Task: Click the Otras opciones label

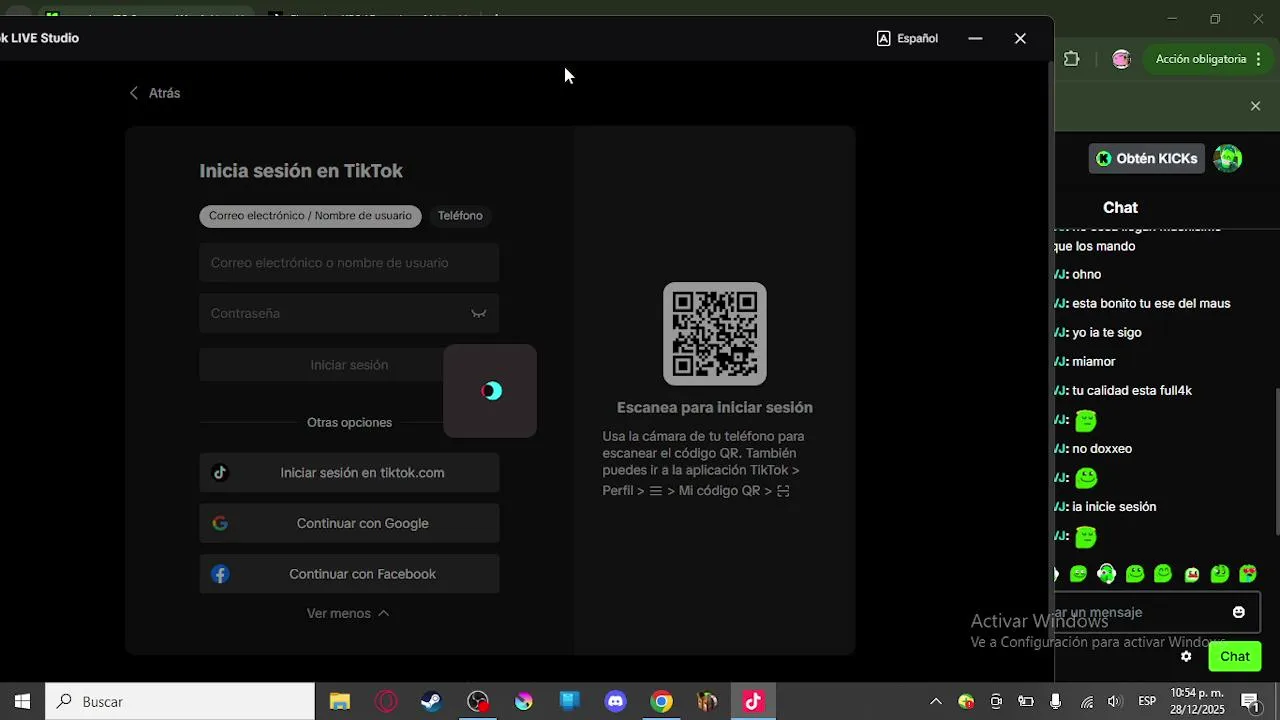Action: click(x=349, y=423)
